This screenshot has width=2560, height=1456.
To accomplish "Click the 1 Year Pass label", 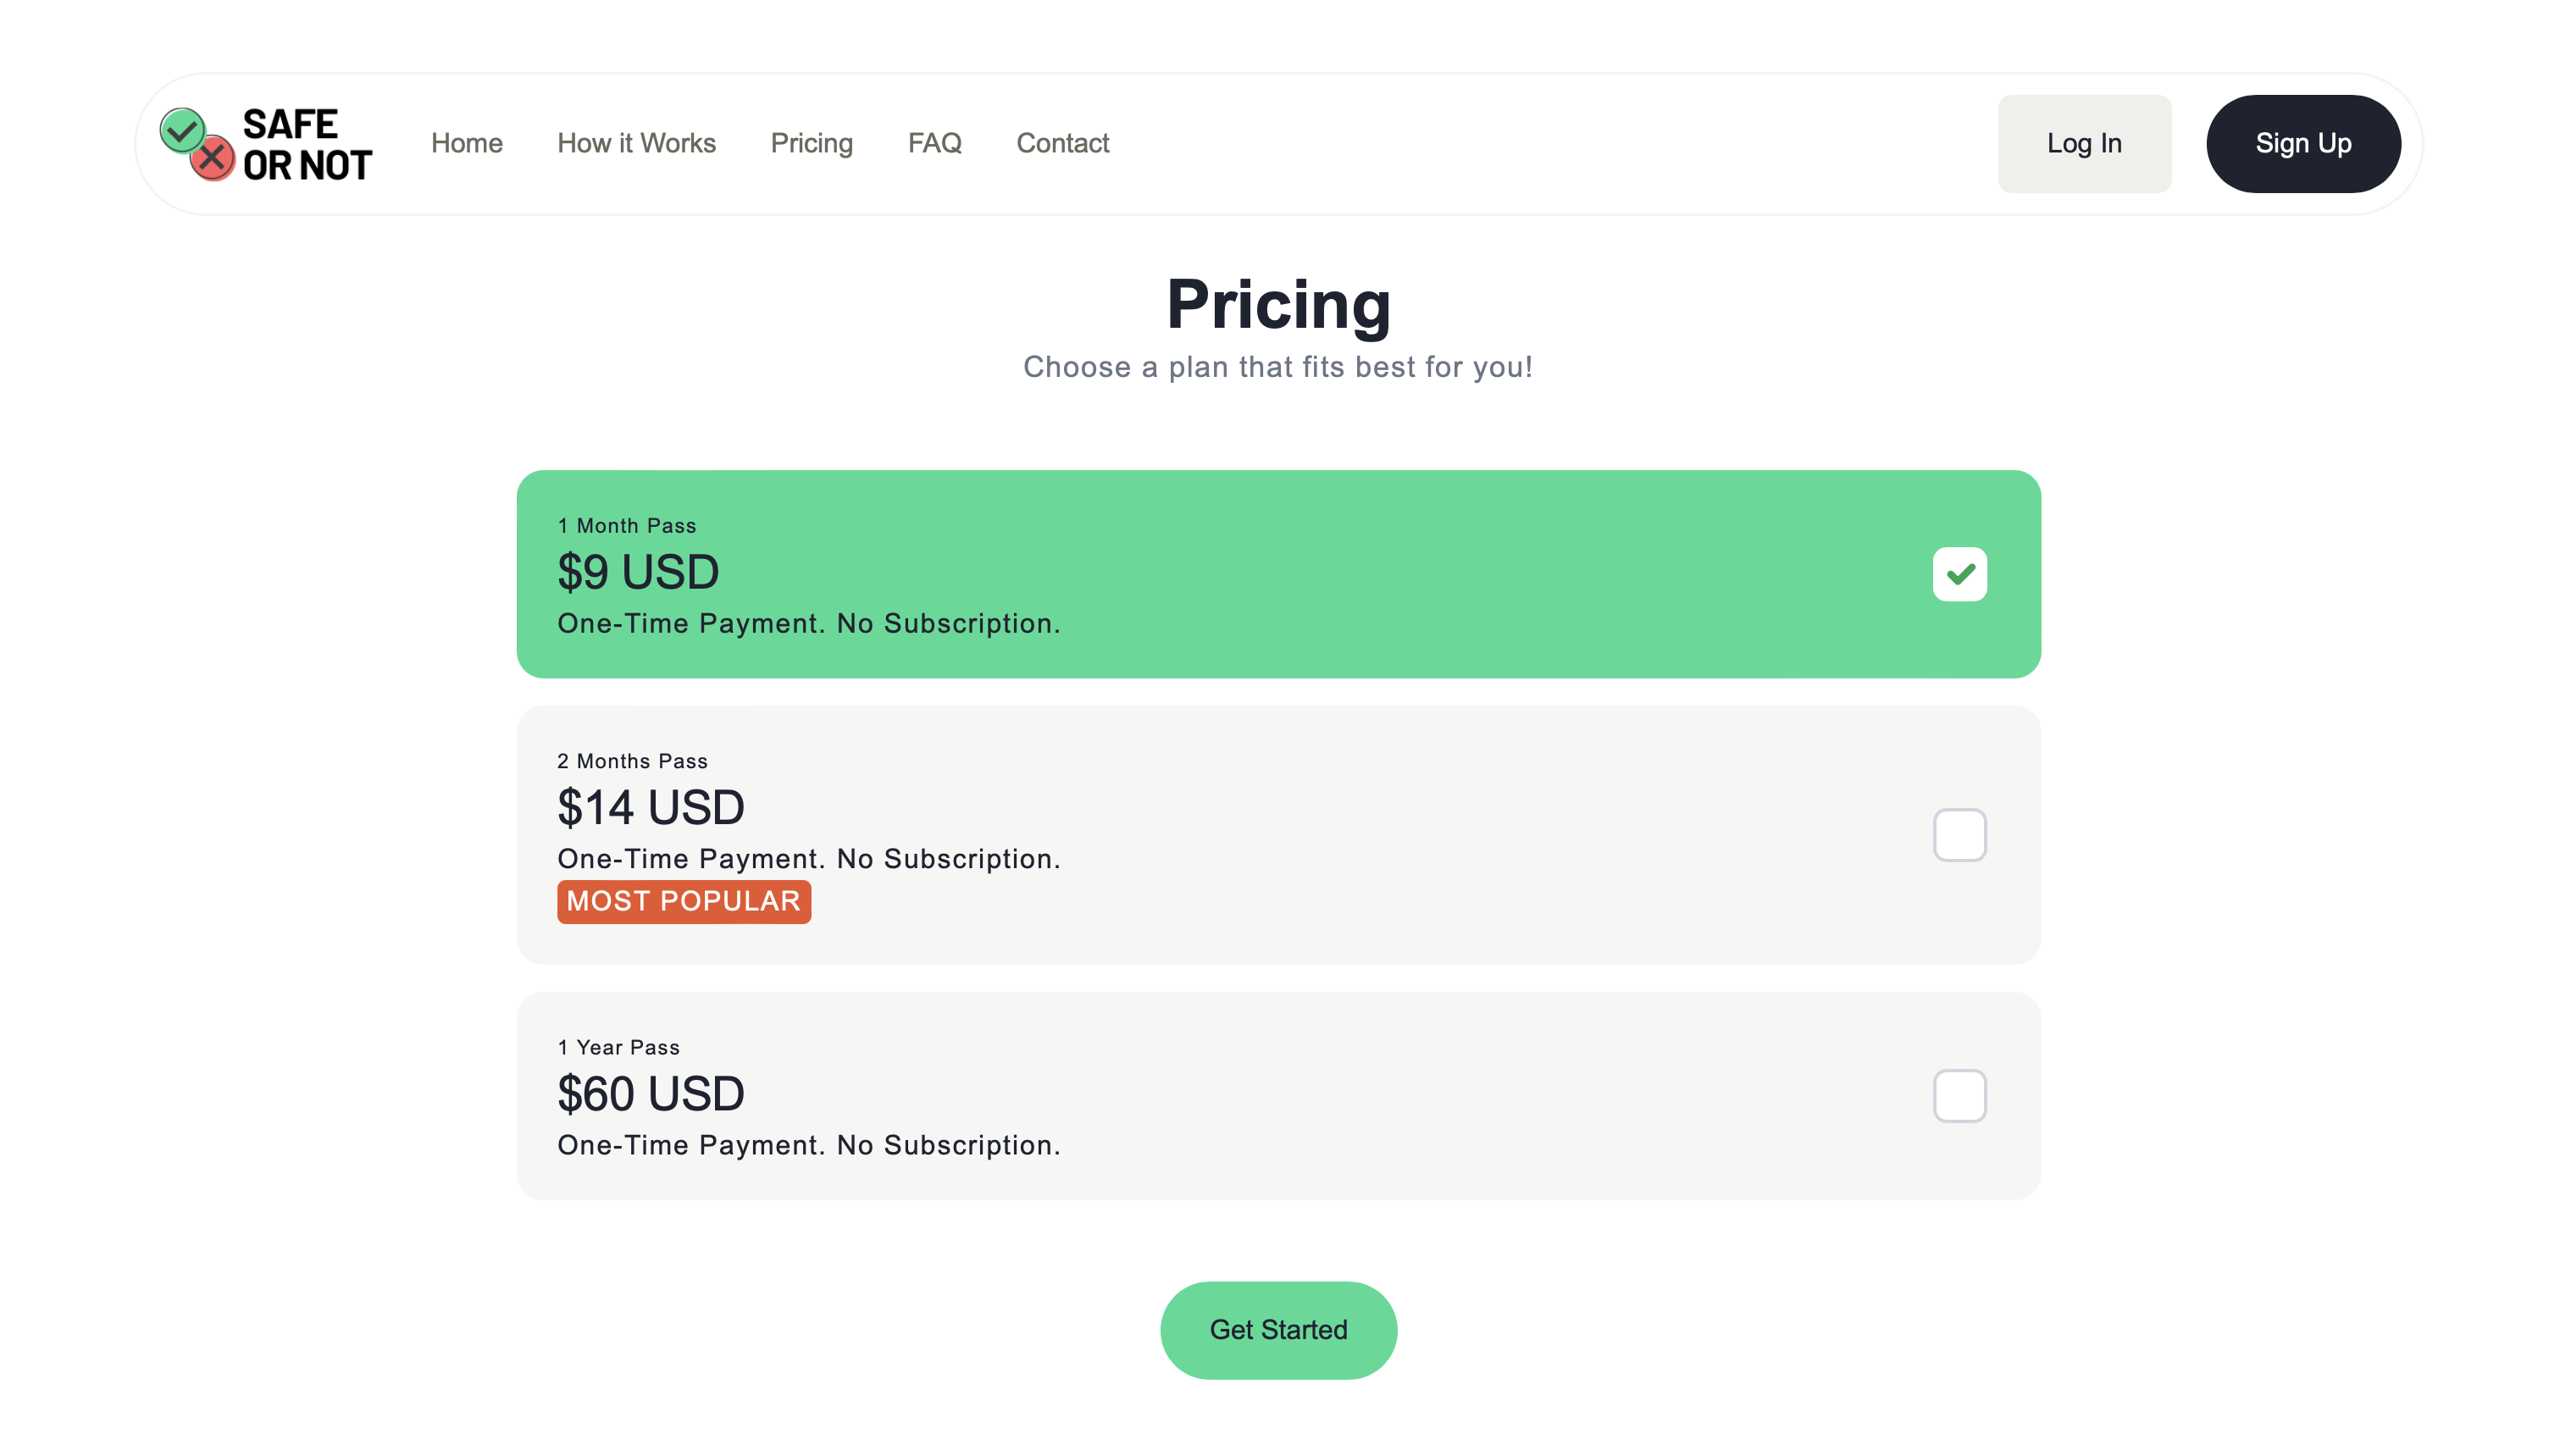I will click(x=618, y=1047).
